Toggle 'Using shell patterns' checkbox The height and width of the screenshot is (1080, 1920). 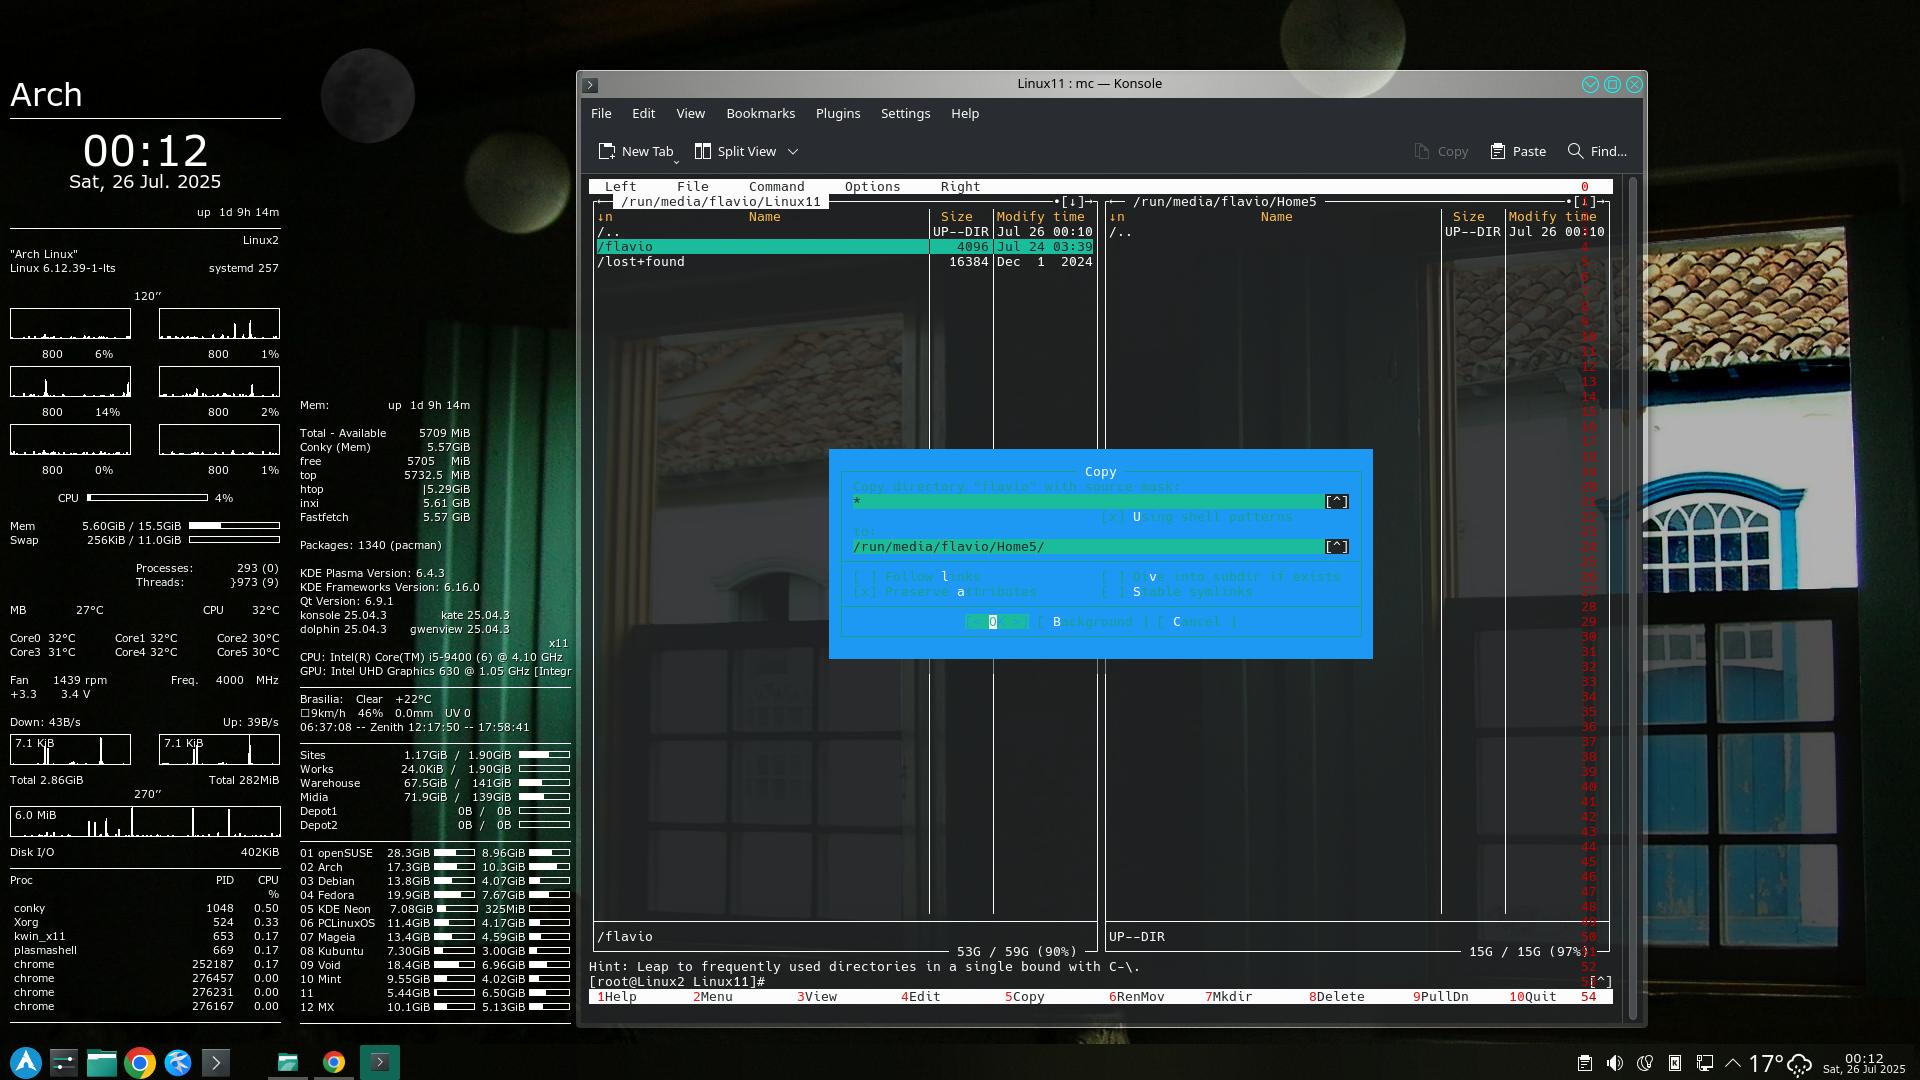pos(1112,517)
